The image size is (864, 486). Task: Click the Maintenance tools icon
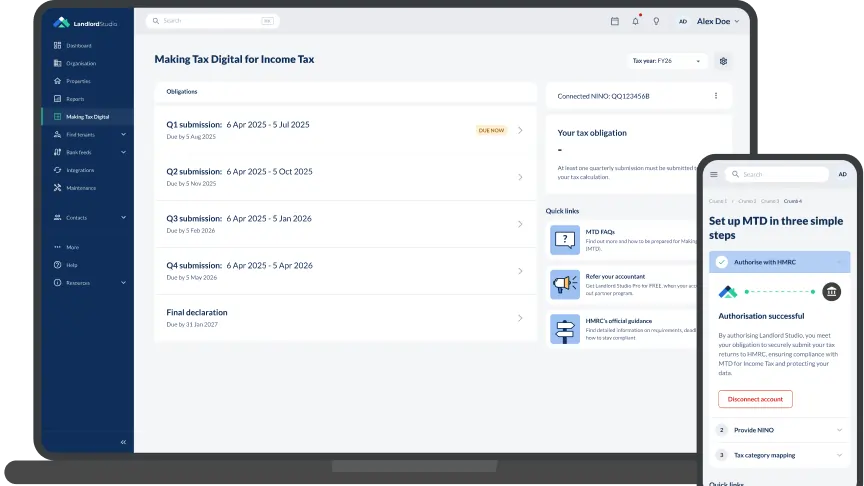[x=57, y=188]
